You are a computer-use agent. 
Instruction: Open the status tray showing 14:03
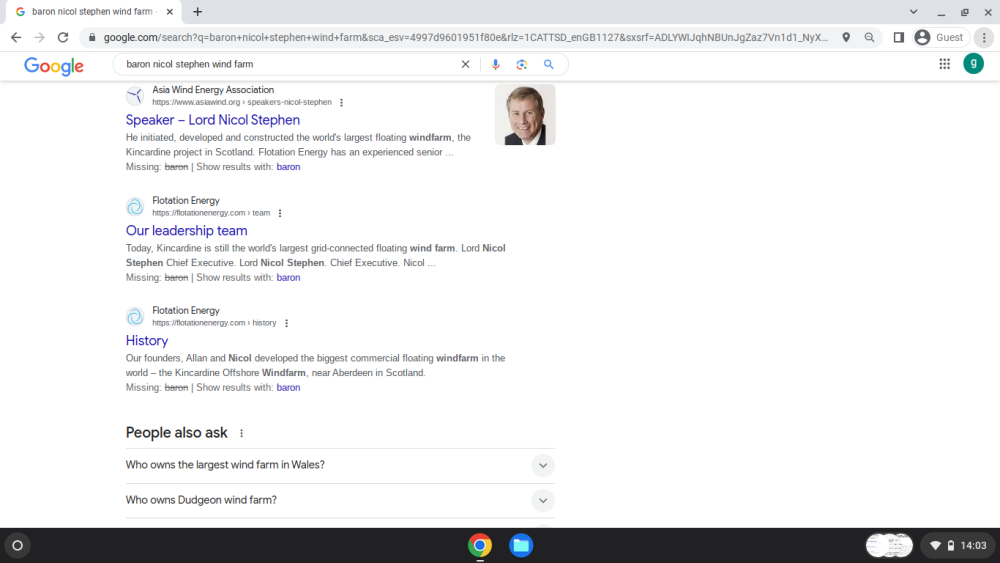(x=959, y=546)
